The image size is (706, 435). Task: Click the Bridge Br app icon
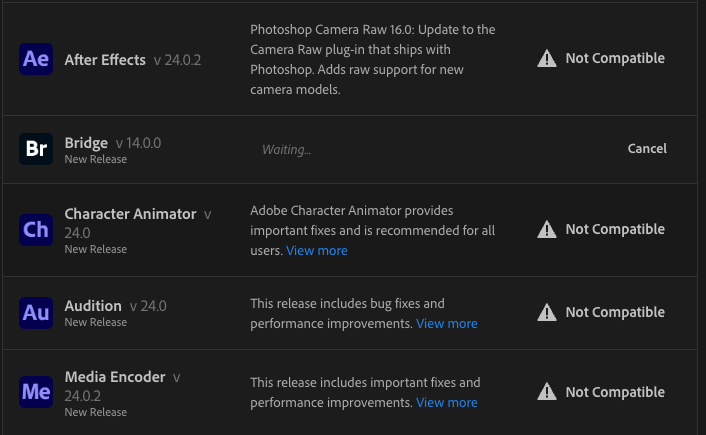[36, 149]
